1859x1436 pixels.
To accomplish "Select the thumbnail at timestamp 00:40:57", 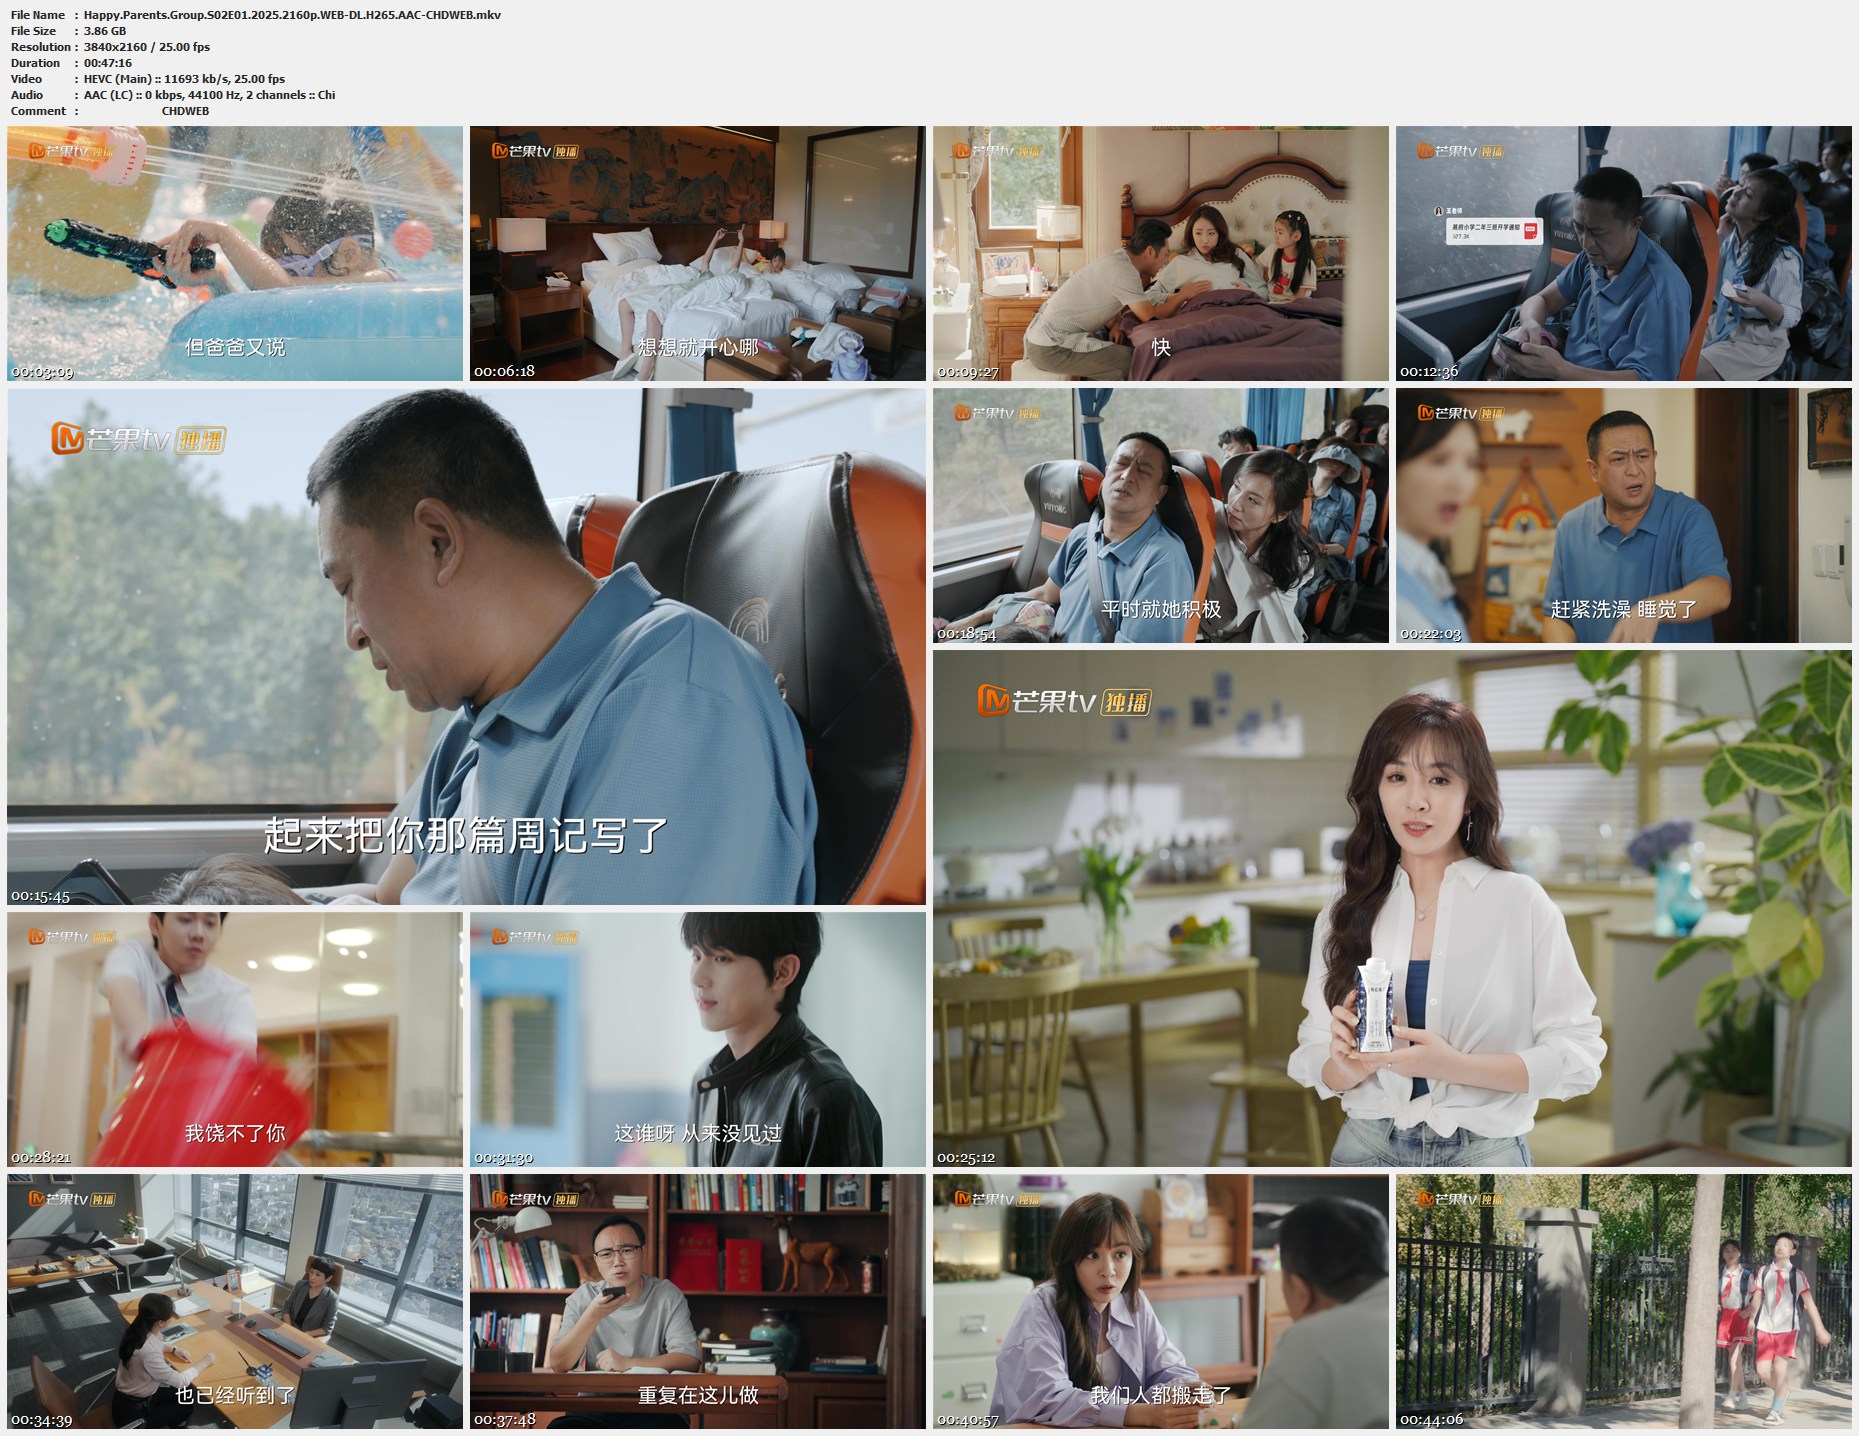I will [1160, 1301].
